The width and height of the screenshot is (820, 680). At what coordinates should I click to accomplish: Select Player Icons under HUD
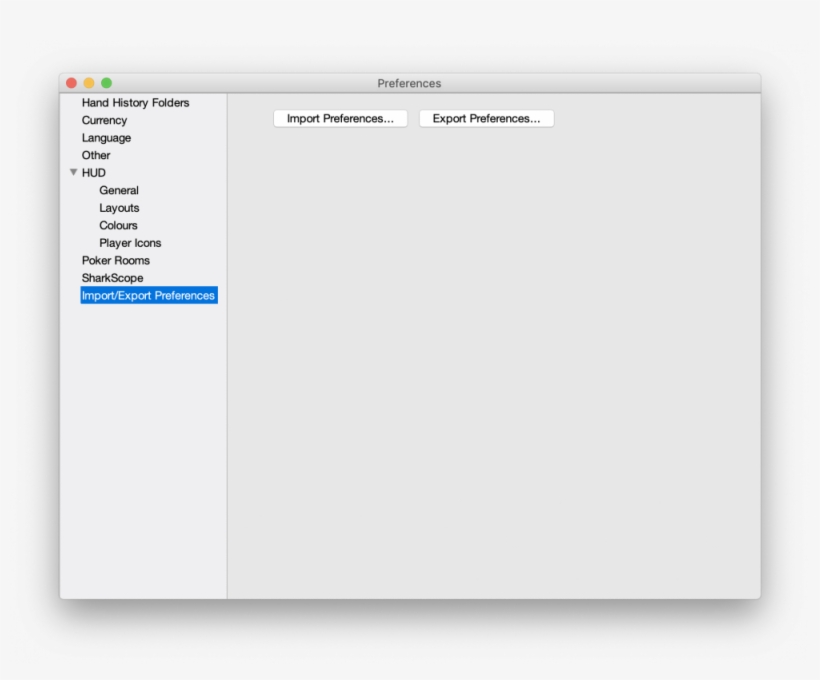coord(130,243)
